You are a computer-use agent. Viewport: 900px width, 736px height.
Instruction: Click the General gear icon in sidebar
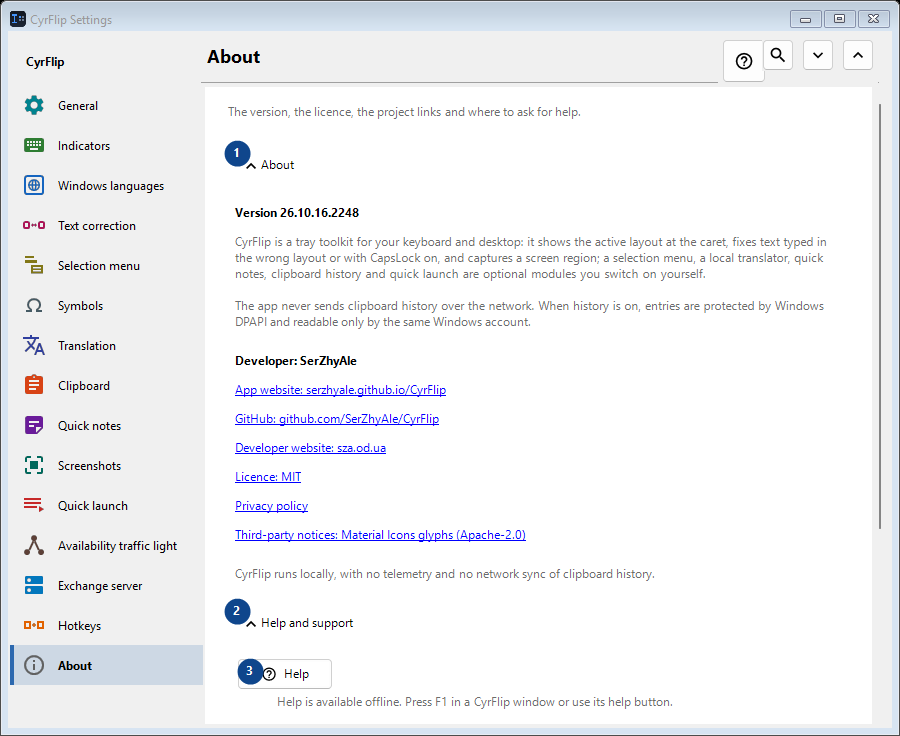34,106
